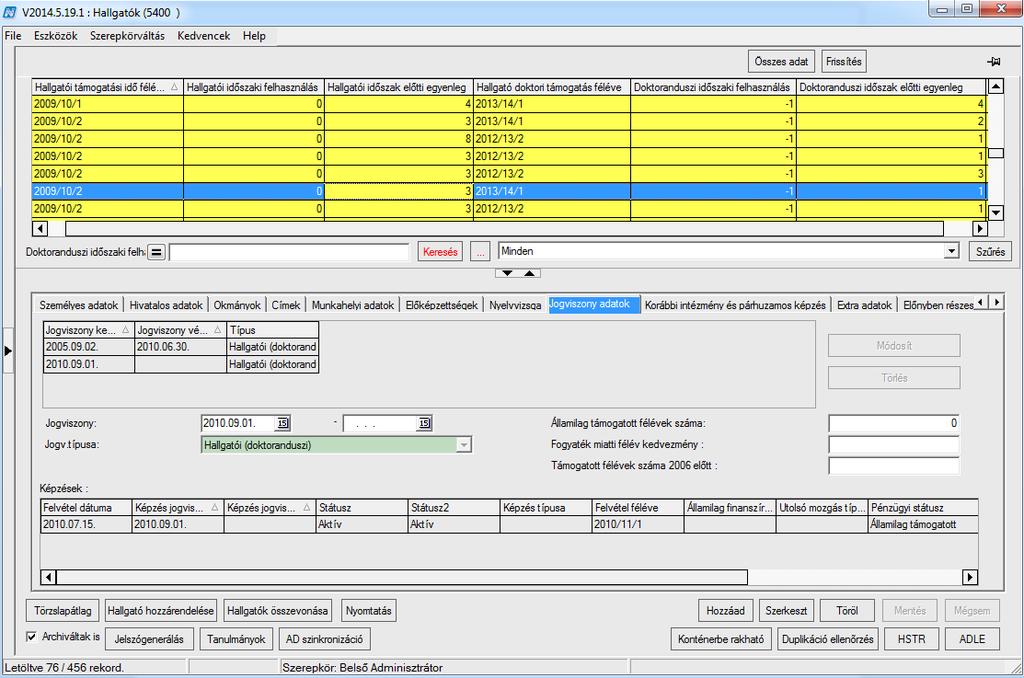Click Hallgató hozzárendelése button
Viewport: 1024px width, 678px height.
click(x=161, y=611)
